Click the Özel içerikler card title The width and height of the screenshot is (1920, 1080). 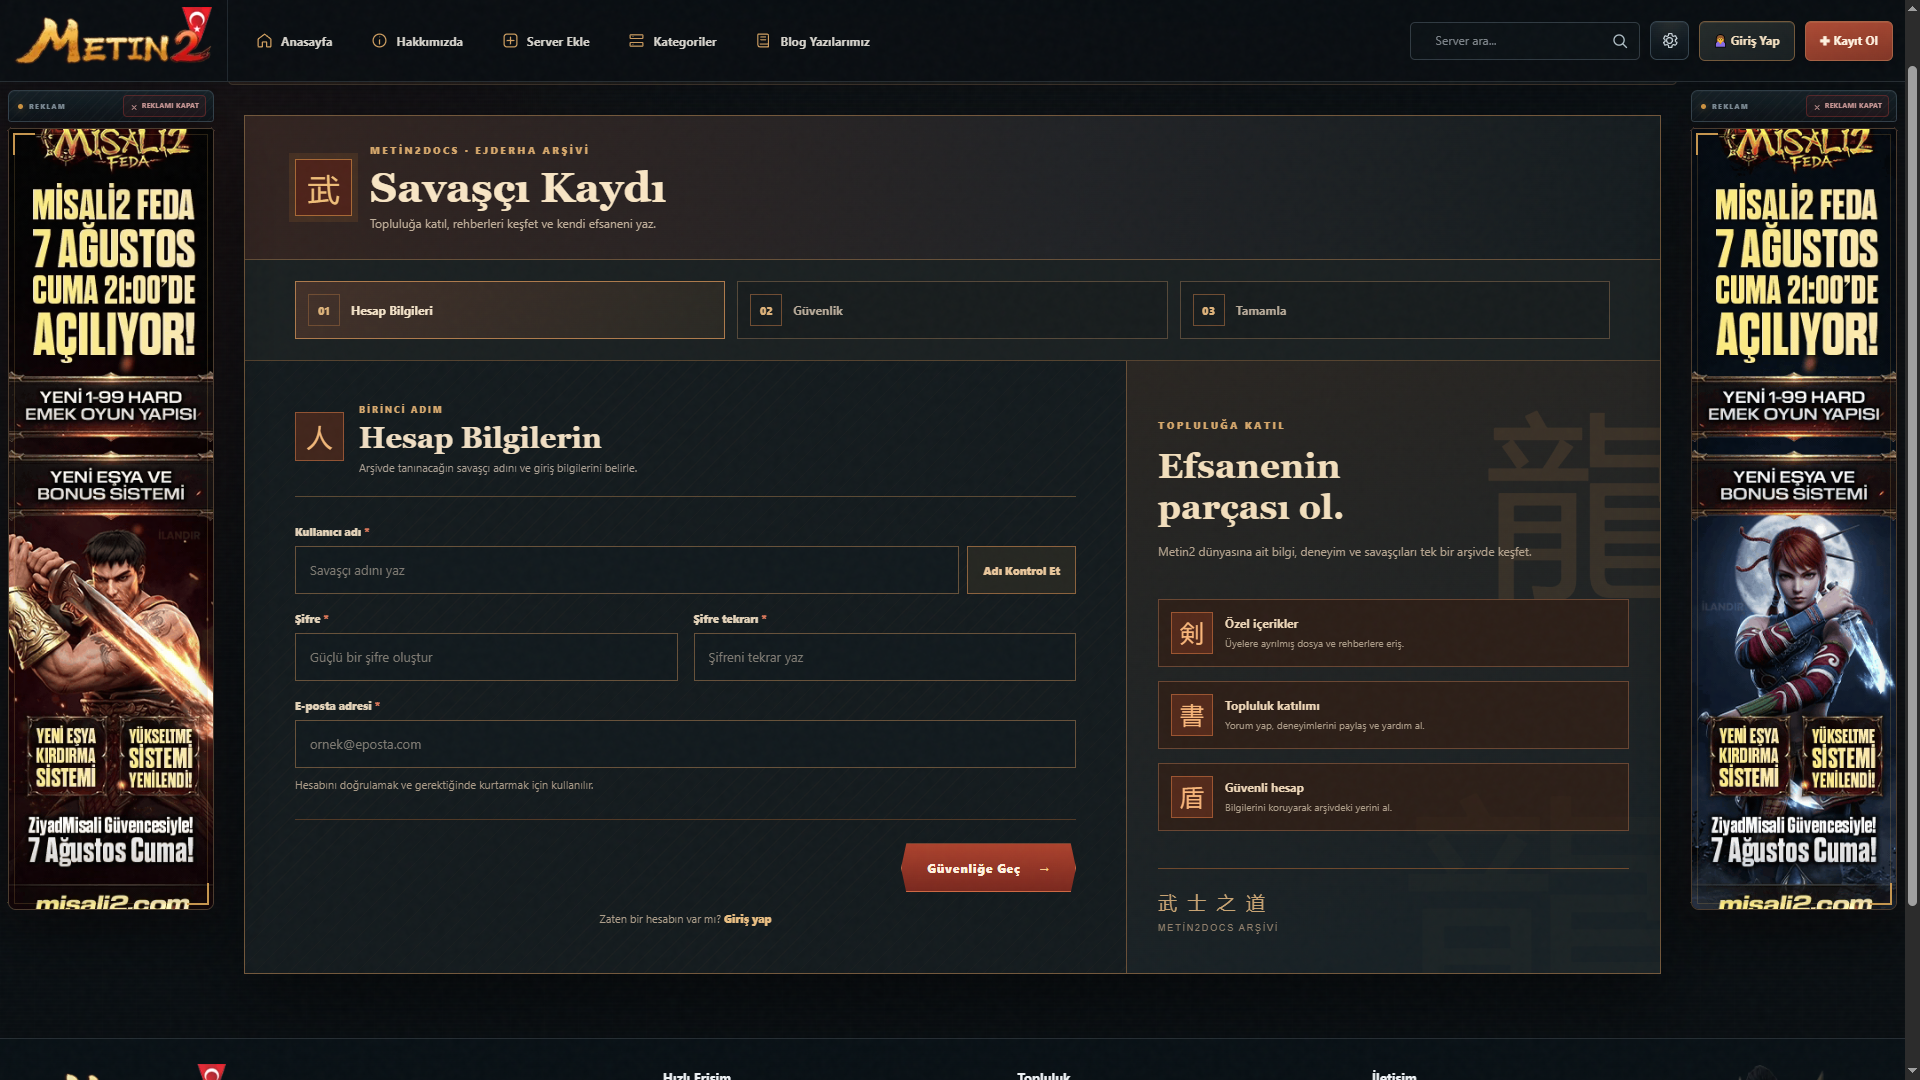point(1261,623)
